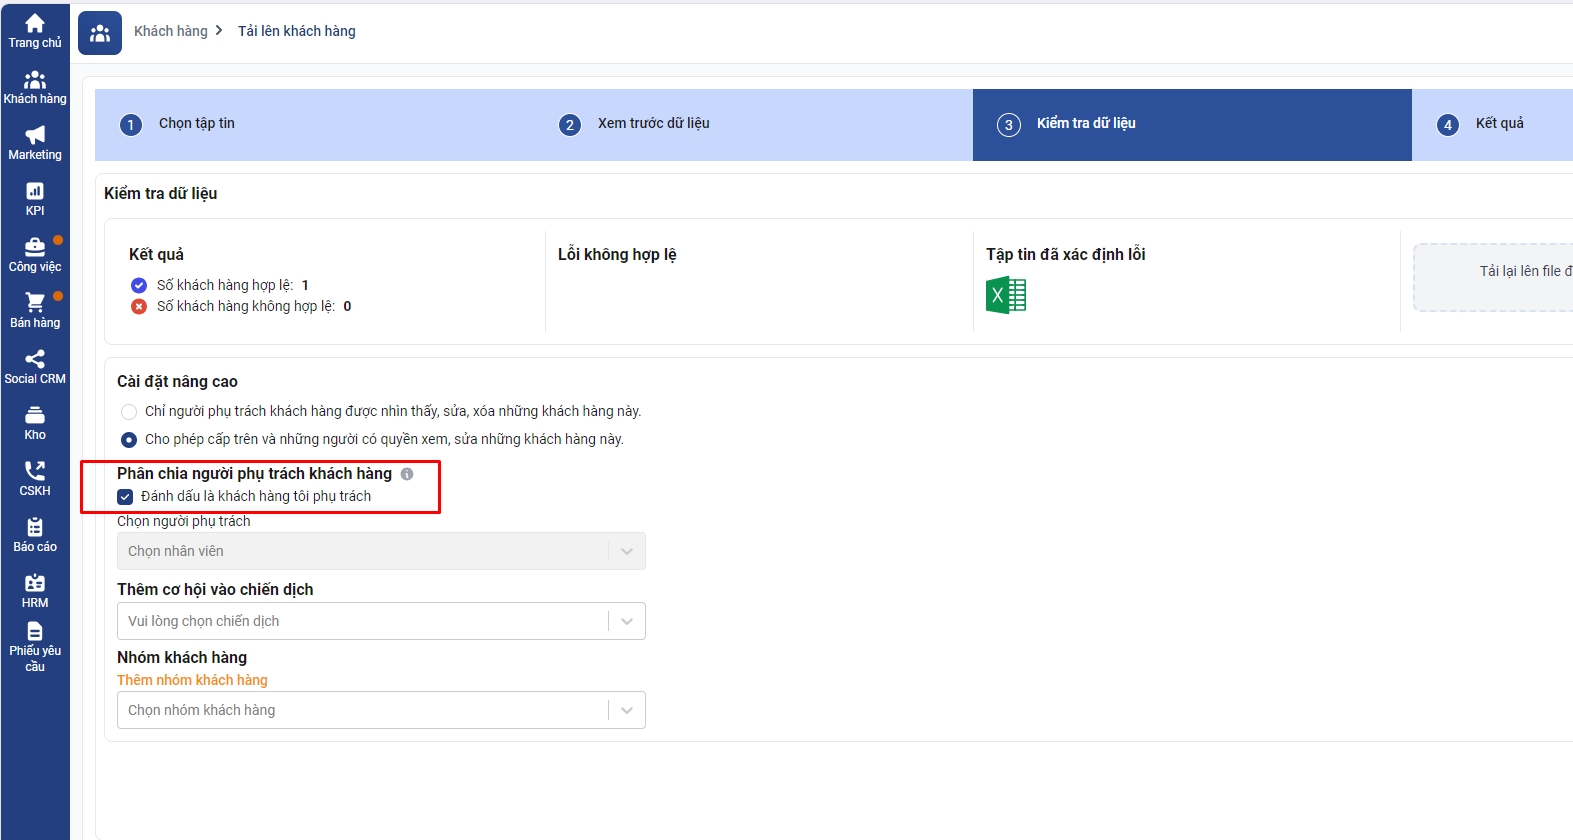Select 'Cho phép cấp trên' radio option
Screen dimensions: 1573x840
pyautogui.click(x=129, y=440)
